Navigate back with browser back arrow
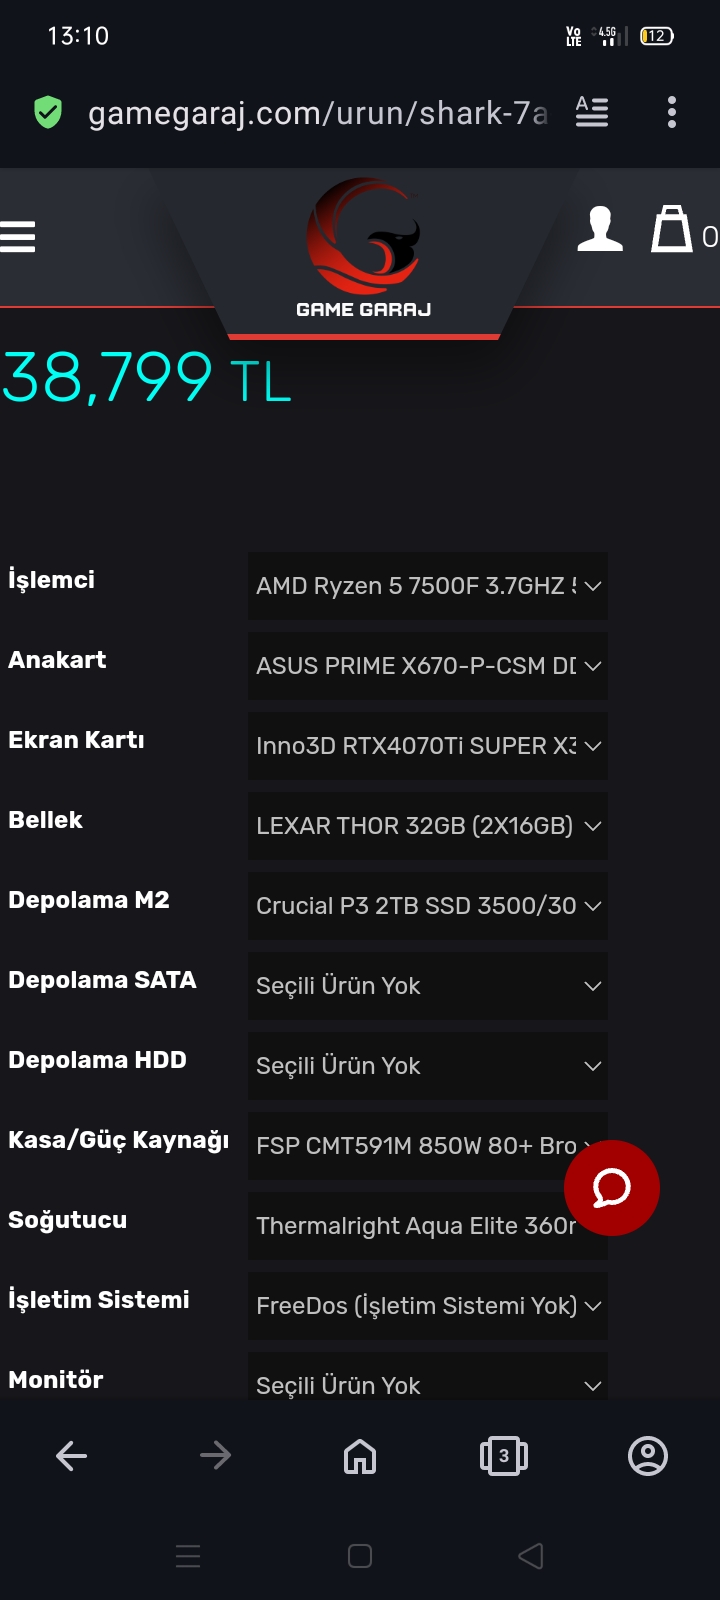 (x=72, y=1456)
